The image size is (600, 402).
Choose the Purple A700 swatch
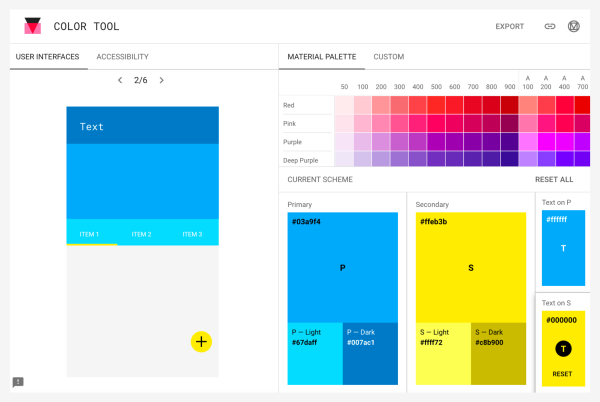(582, 142)
